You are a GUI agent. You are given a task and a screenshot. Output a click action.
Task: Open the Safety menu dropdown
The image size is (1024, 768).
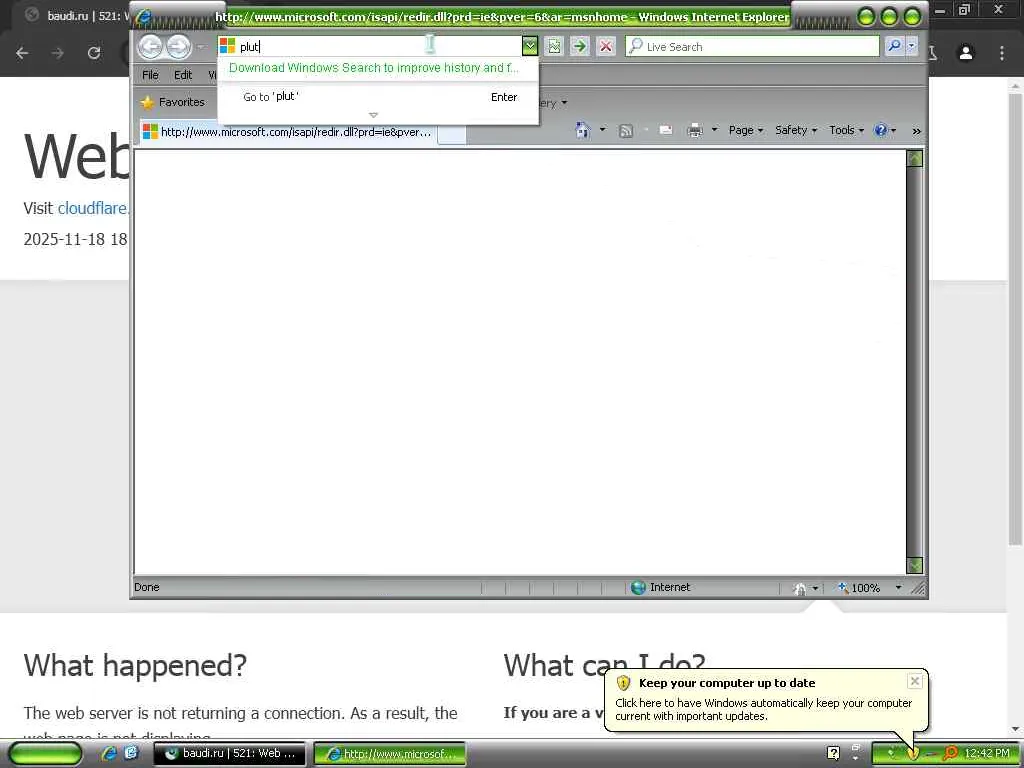pos(795,131)
